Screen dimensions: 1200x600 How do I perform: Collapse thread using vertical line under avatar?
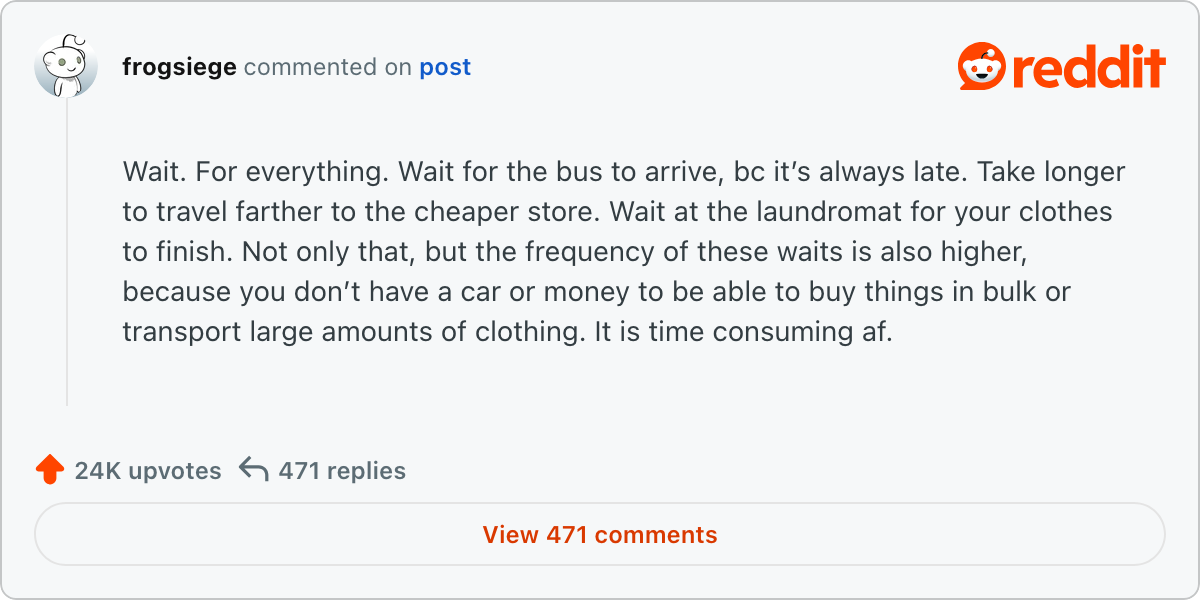coord(67,252)
